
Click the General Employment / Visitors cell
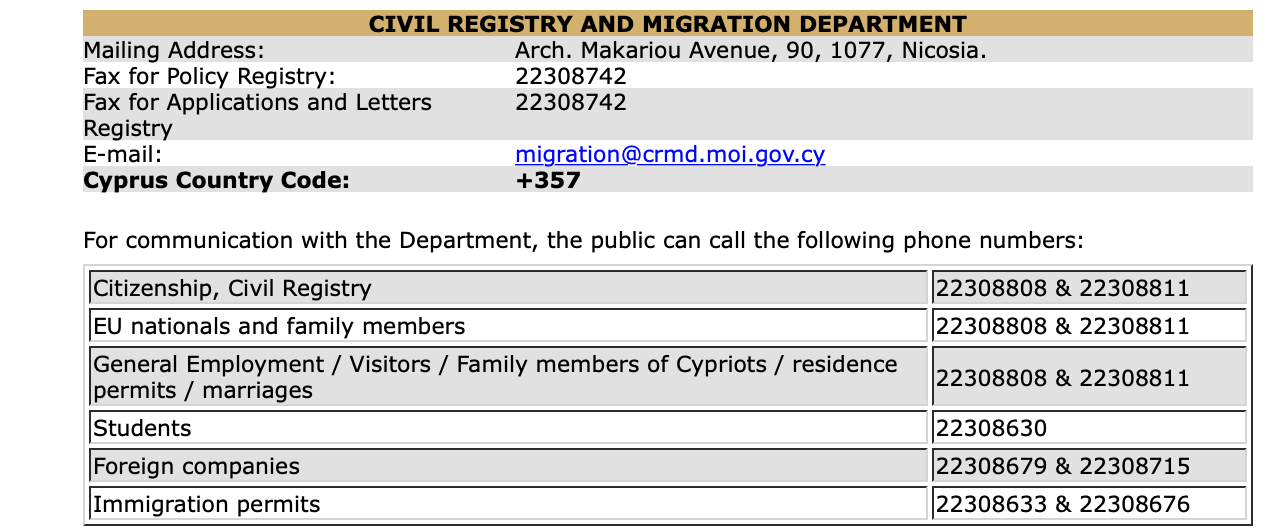tap(495, 377)
